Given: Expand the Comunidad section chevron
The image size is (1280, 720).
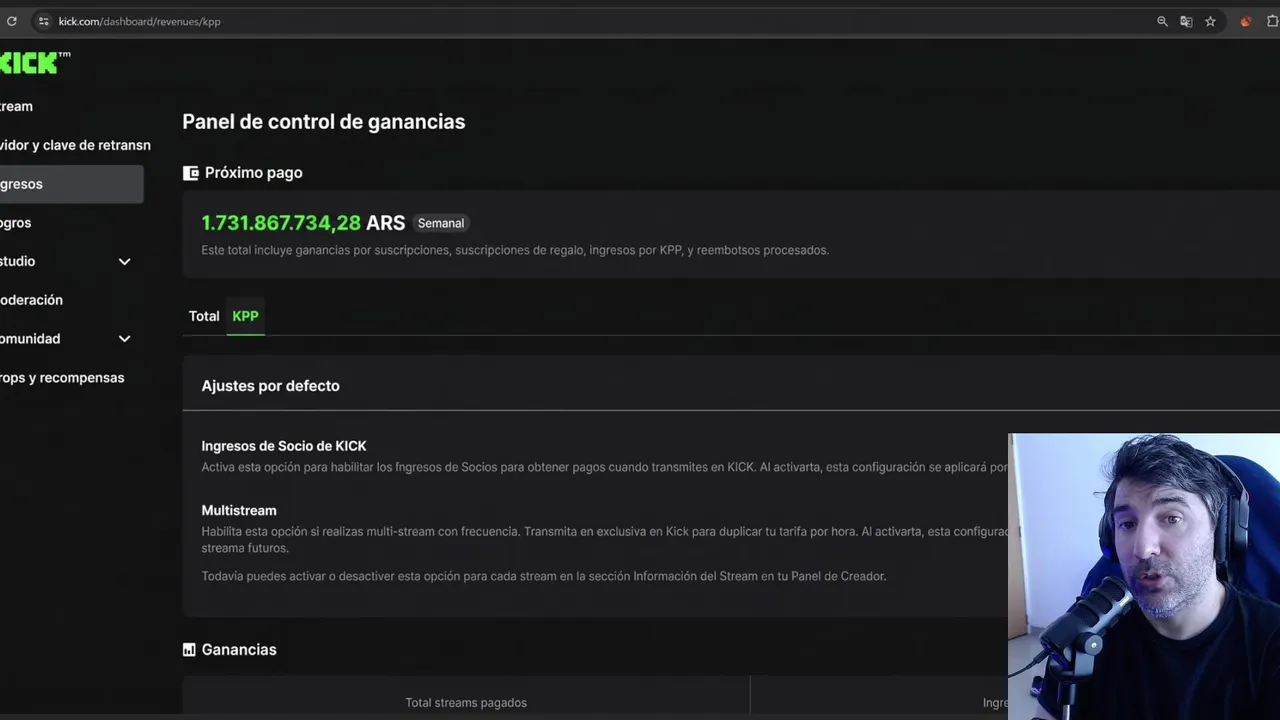Looking at the screenshot, I should 124,339.
